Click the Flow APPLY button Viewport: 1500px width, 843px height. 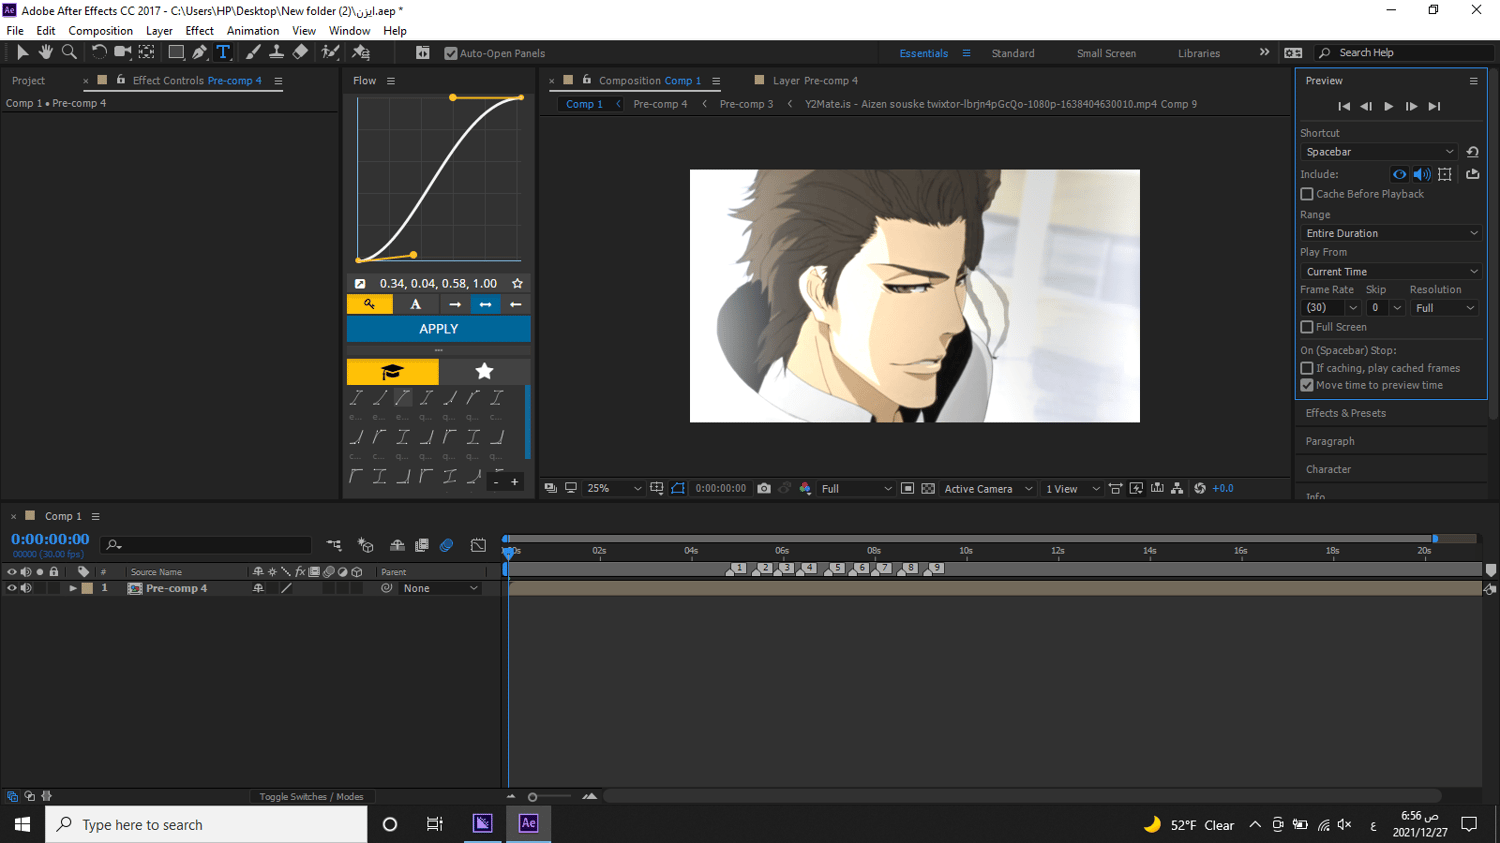pos(438,329)
